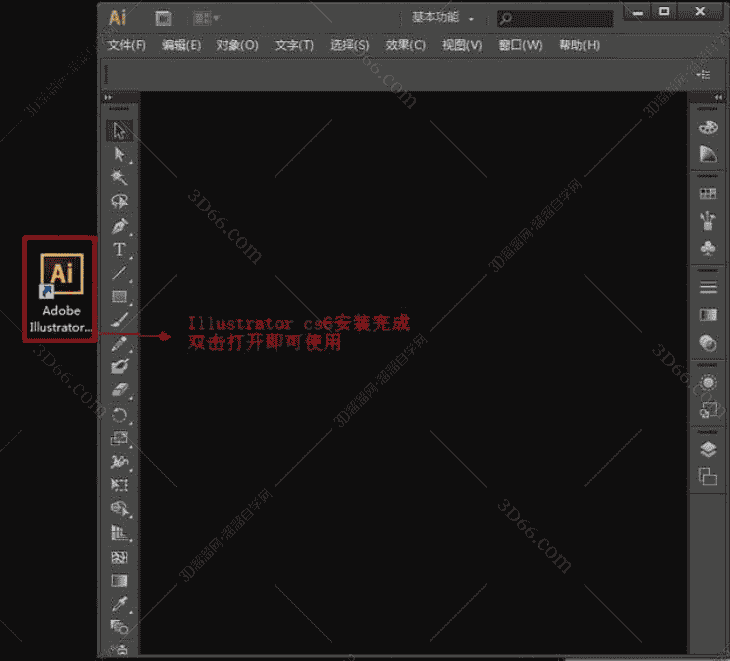Image resolution: width=730 pixels, height=661 pixels.
Task: Select the Magic Wand tool
Action: [120, 177]
